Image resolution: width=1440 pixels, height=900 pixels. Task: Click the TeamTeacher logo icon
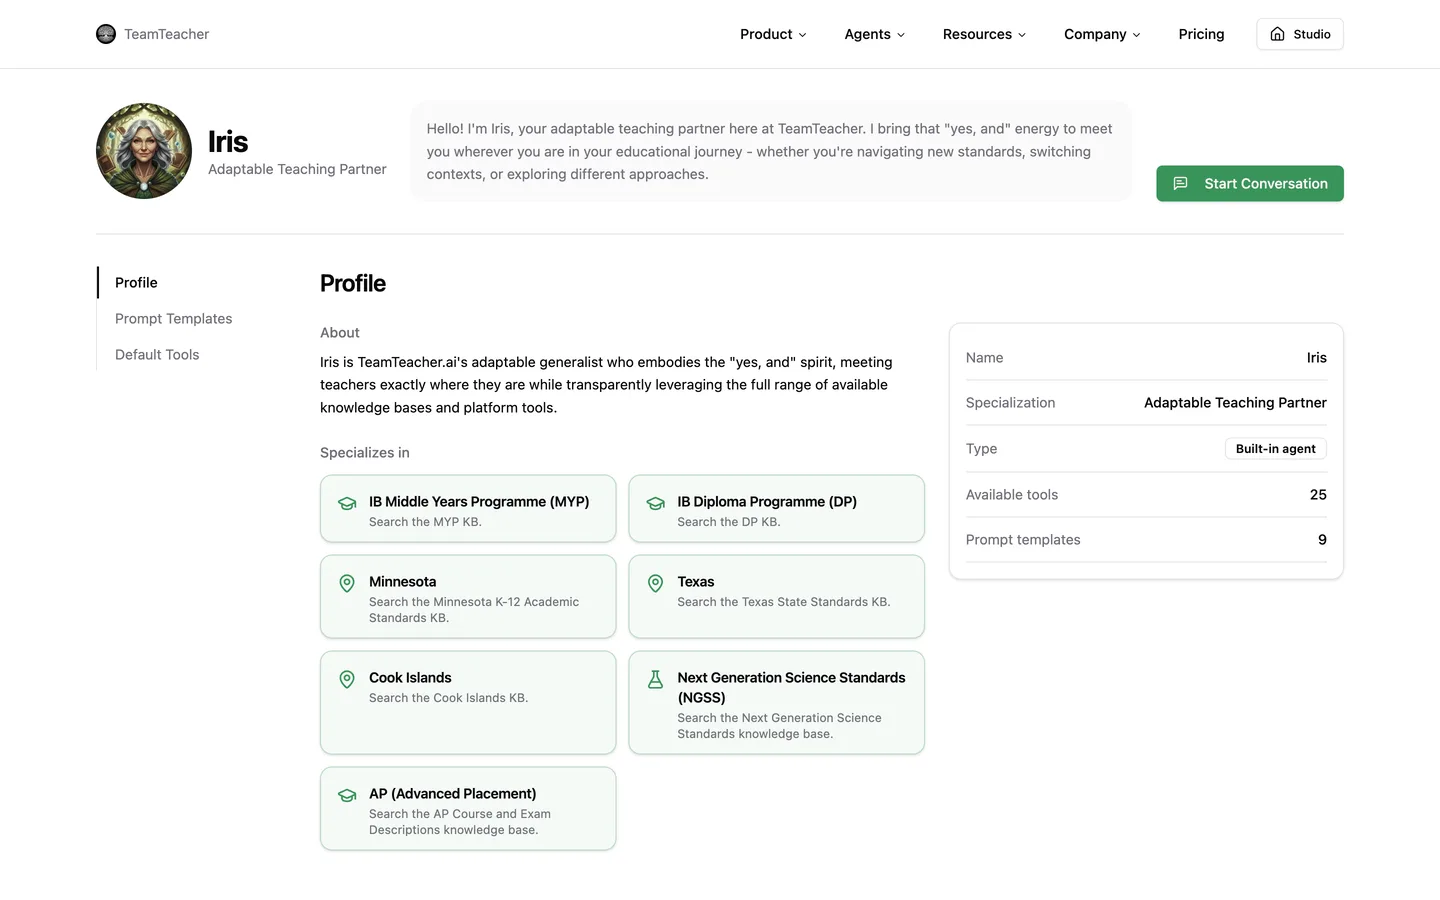(x=106, y=34)
